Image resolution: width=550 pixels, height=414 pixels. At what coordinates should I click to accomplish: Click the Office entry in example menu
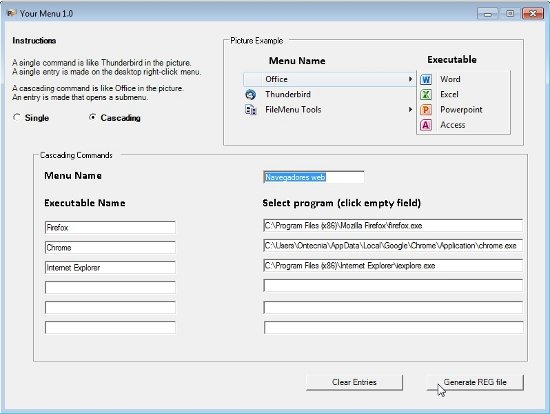click(329, 79)
